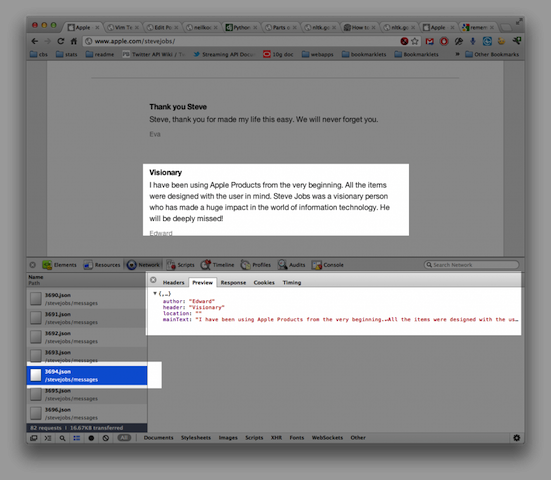Select the 3694.json request
Viewport: 551px width, 480px height.
[x=87, y=375]
